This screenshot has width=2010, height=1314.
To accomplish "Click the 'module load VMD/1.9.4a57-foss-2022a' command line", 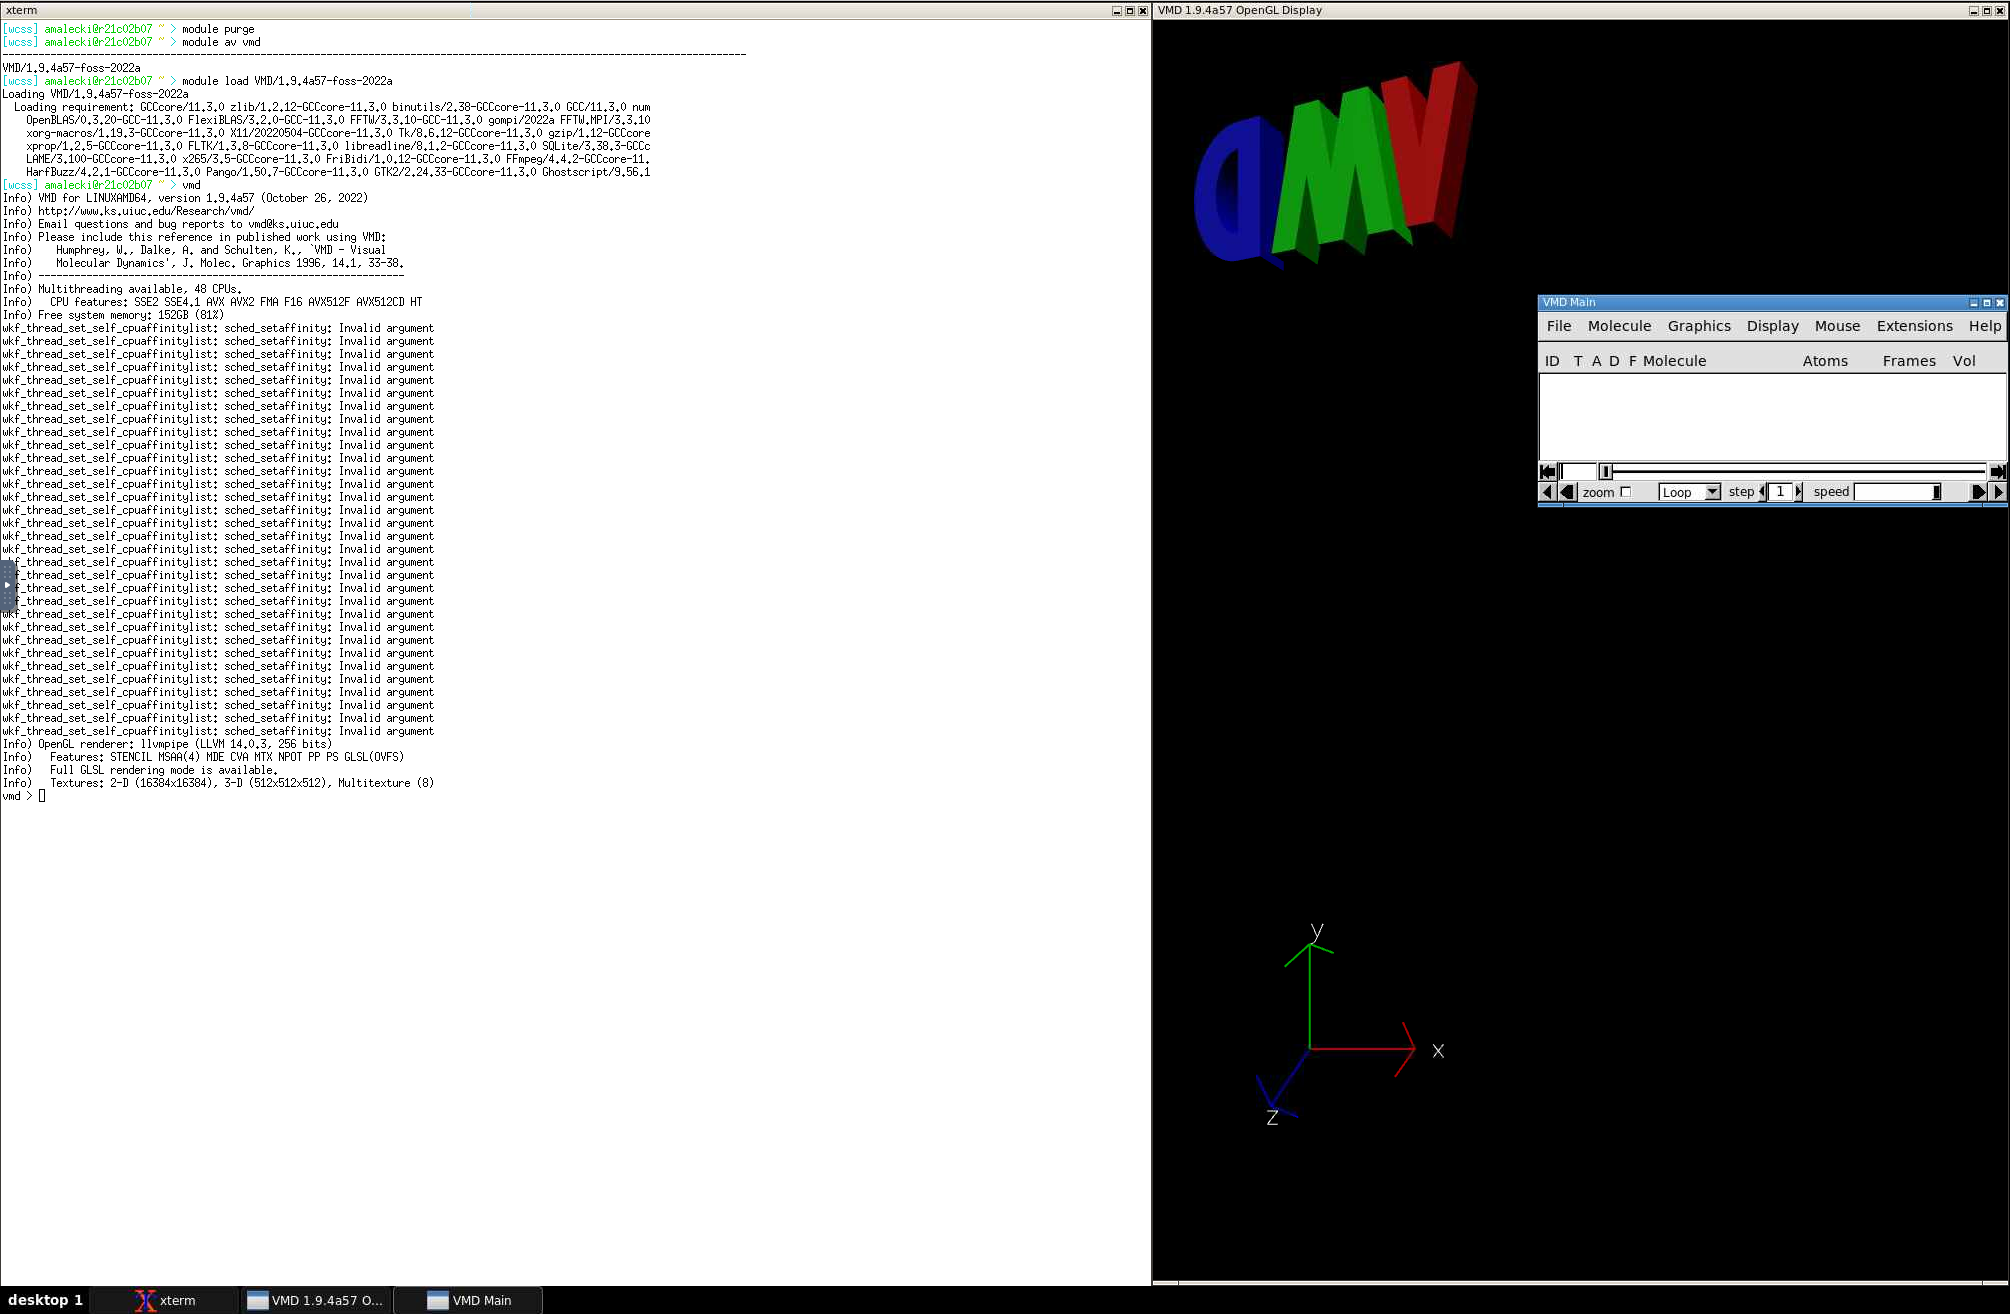I will 287,81.
